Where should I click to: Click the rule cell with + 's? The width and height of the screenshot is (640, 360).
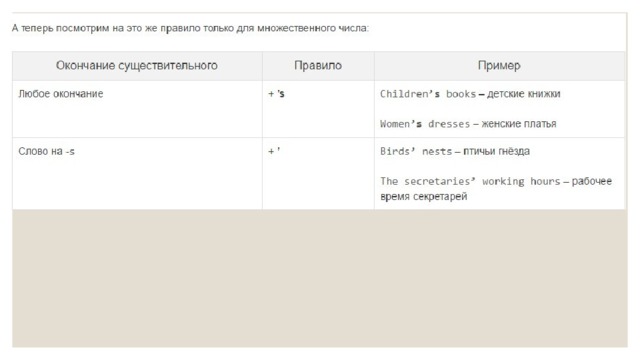point(318,109)
